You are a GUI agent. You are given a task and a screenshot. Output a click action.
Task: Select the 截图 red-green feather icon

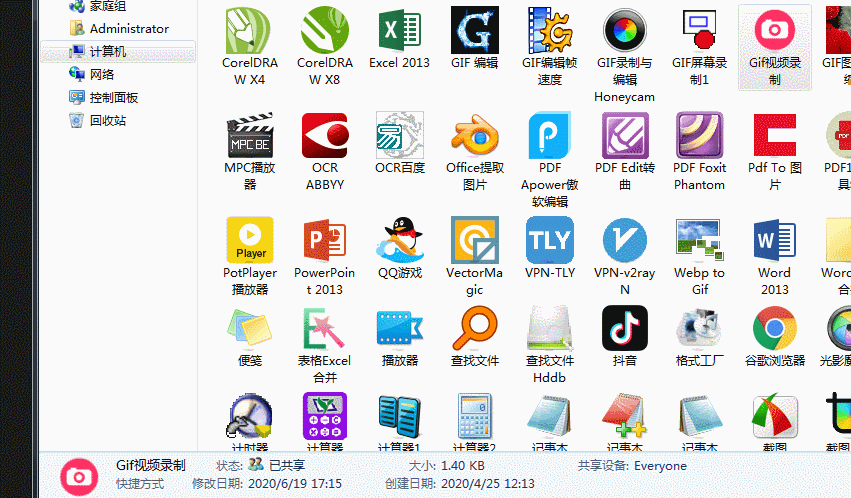(x=774, y=417)
